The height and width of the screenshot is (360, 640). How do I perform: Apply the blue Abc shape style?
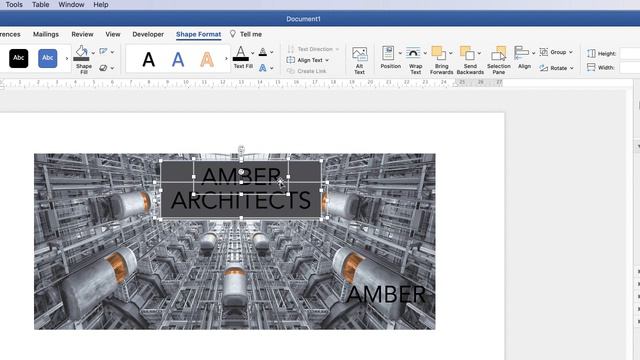coord(48,58)
